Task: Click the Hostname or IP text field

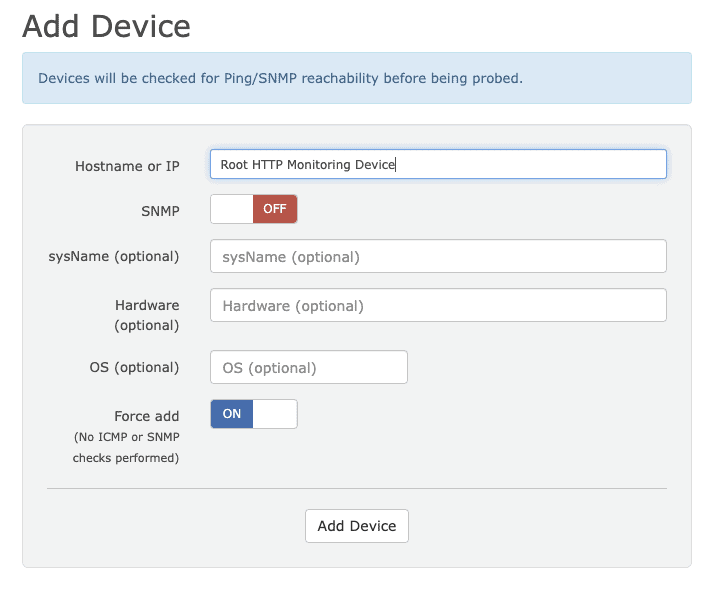Action: tap(438, 164)
